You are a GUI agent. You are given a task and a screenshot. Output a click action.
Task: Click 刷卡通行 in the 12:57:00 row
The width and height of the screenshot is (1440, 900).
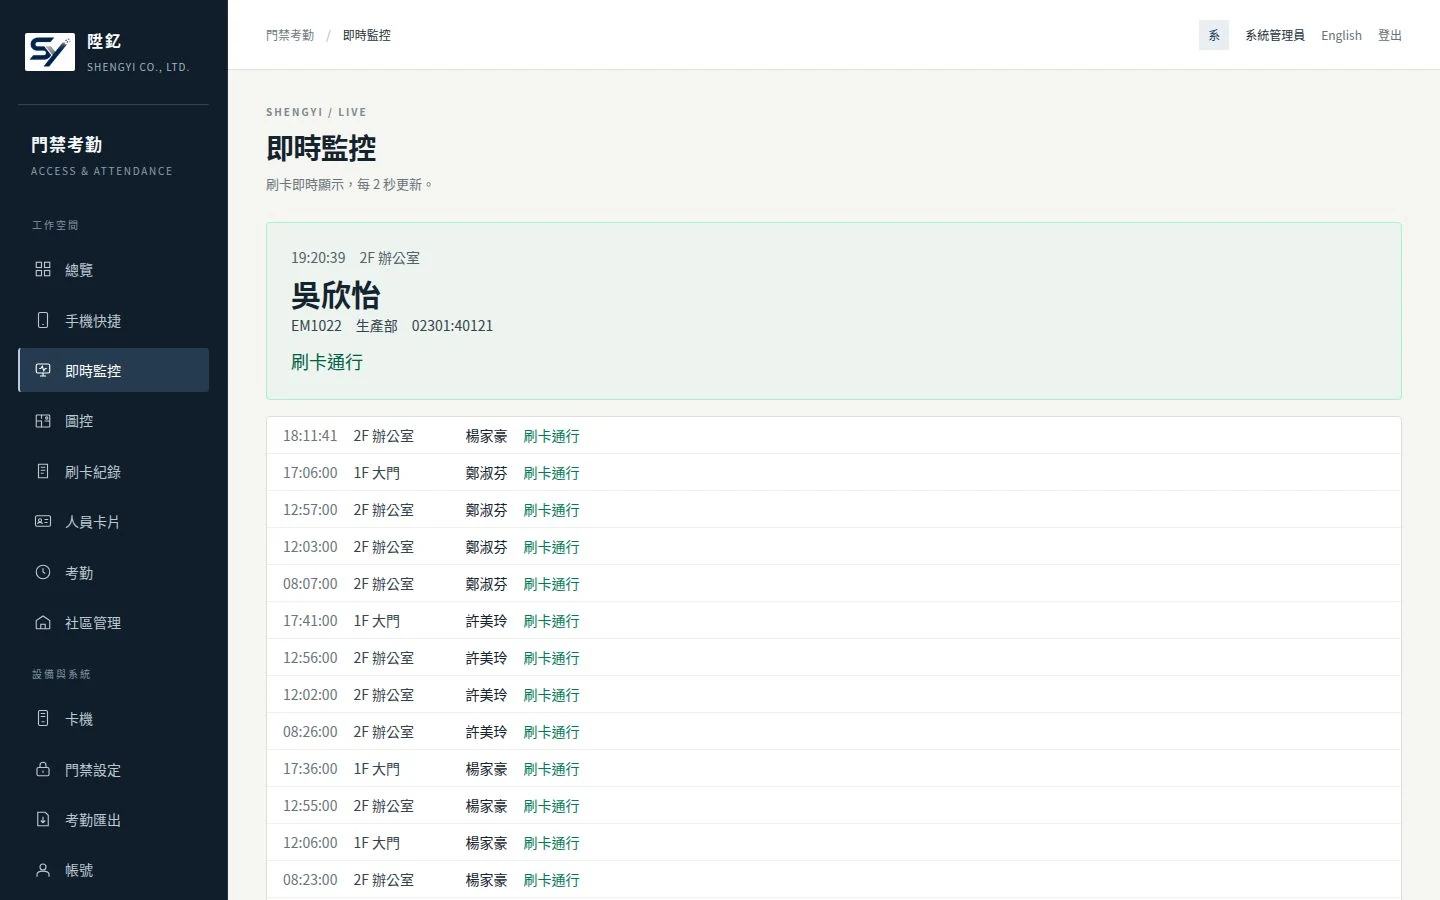[x=551, y=510]
